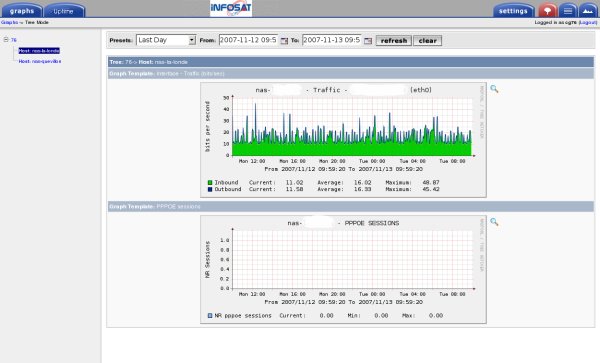Image resolution: width=600 pixels, height=363 pixels.
Task: Open the Traffic graph image
Action: pos(343,140)
